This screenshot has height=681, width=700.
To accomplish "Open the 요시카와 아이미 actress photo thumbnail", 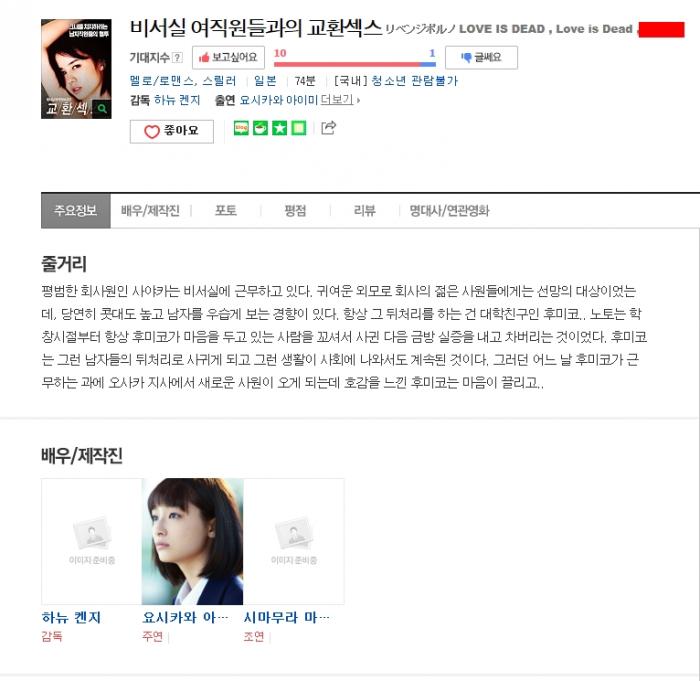I will [192, 541].
